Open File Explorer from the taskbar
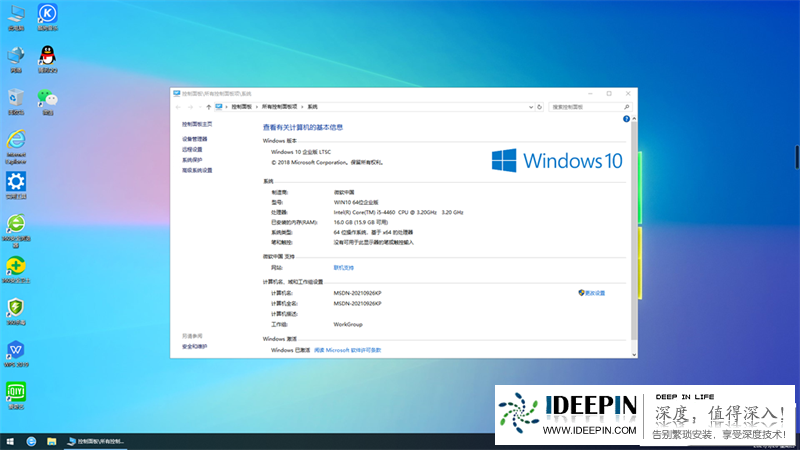The width and height of the screenshot is (800, 450). point(52,441)
